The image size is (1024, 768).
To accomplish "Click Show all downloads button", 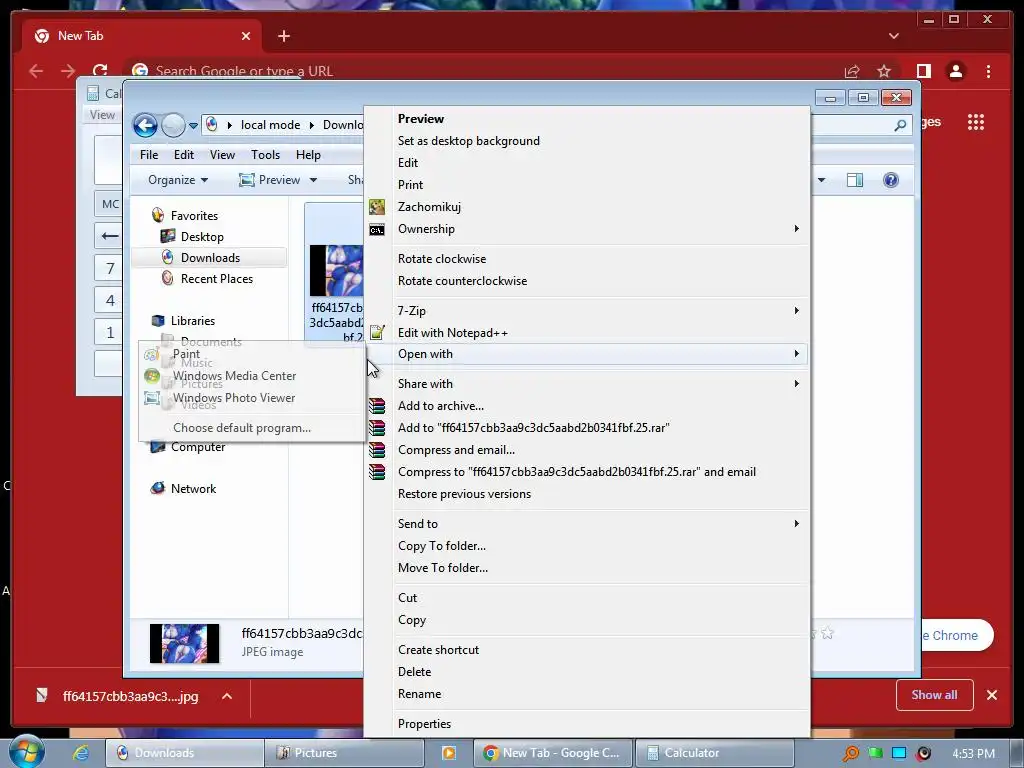I will [x=935, y=696].
